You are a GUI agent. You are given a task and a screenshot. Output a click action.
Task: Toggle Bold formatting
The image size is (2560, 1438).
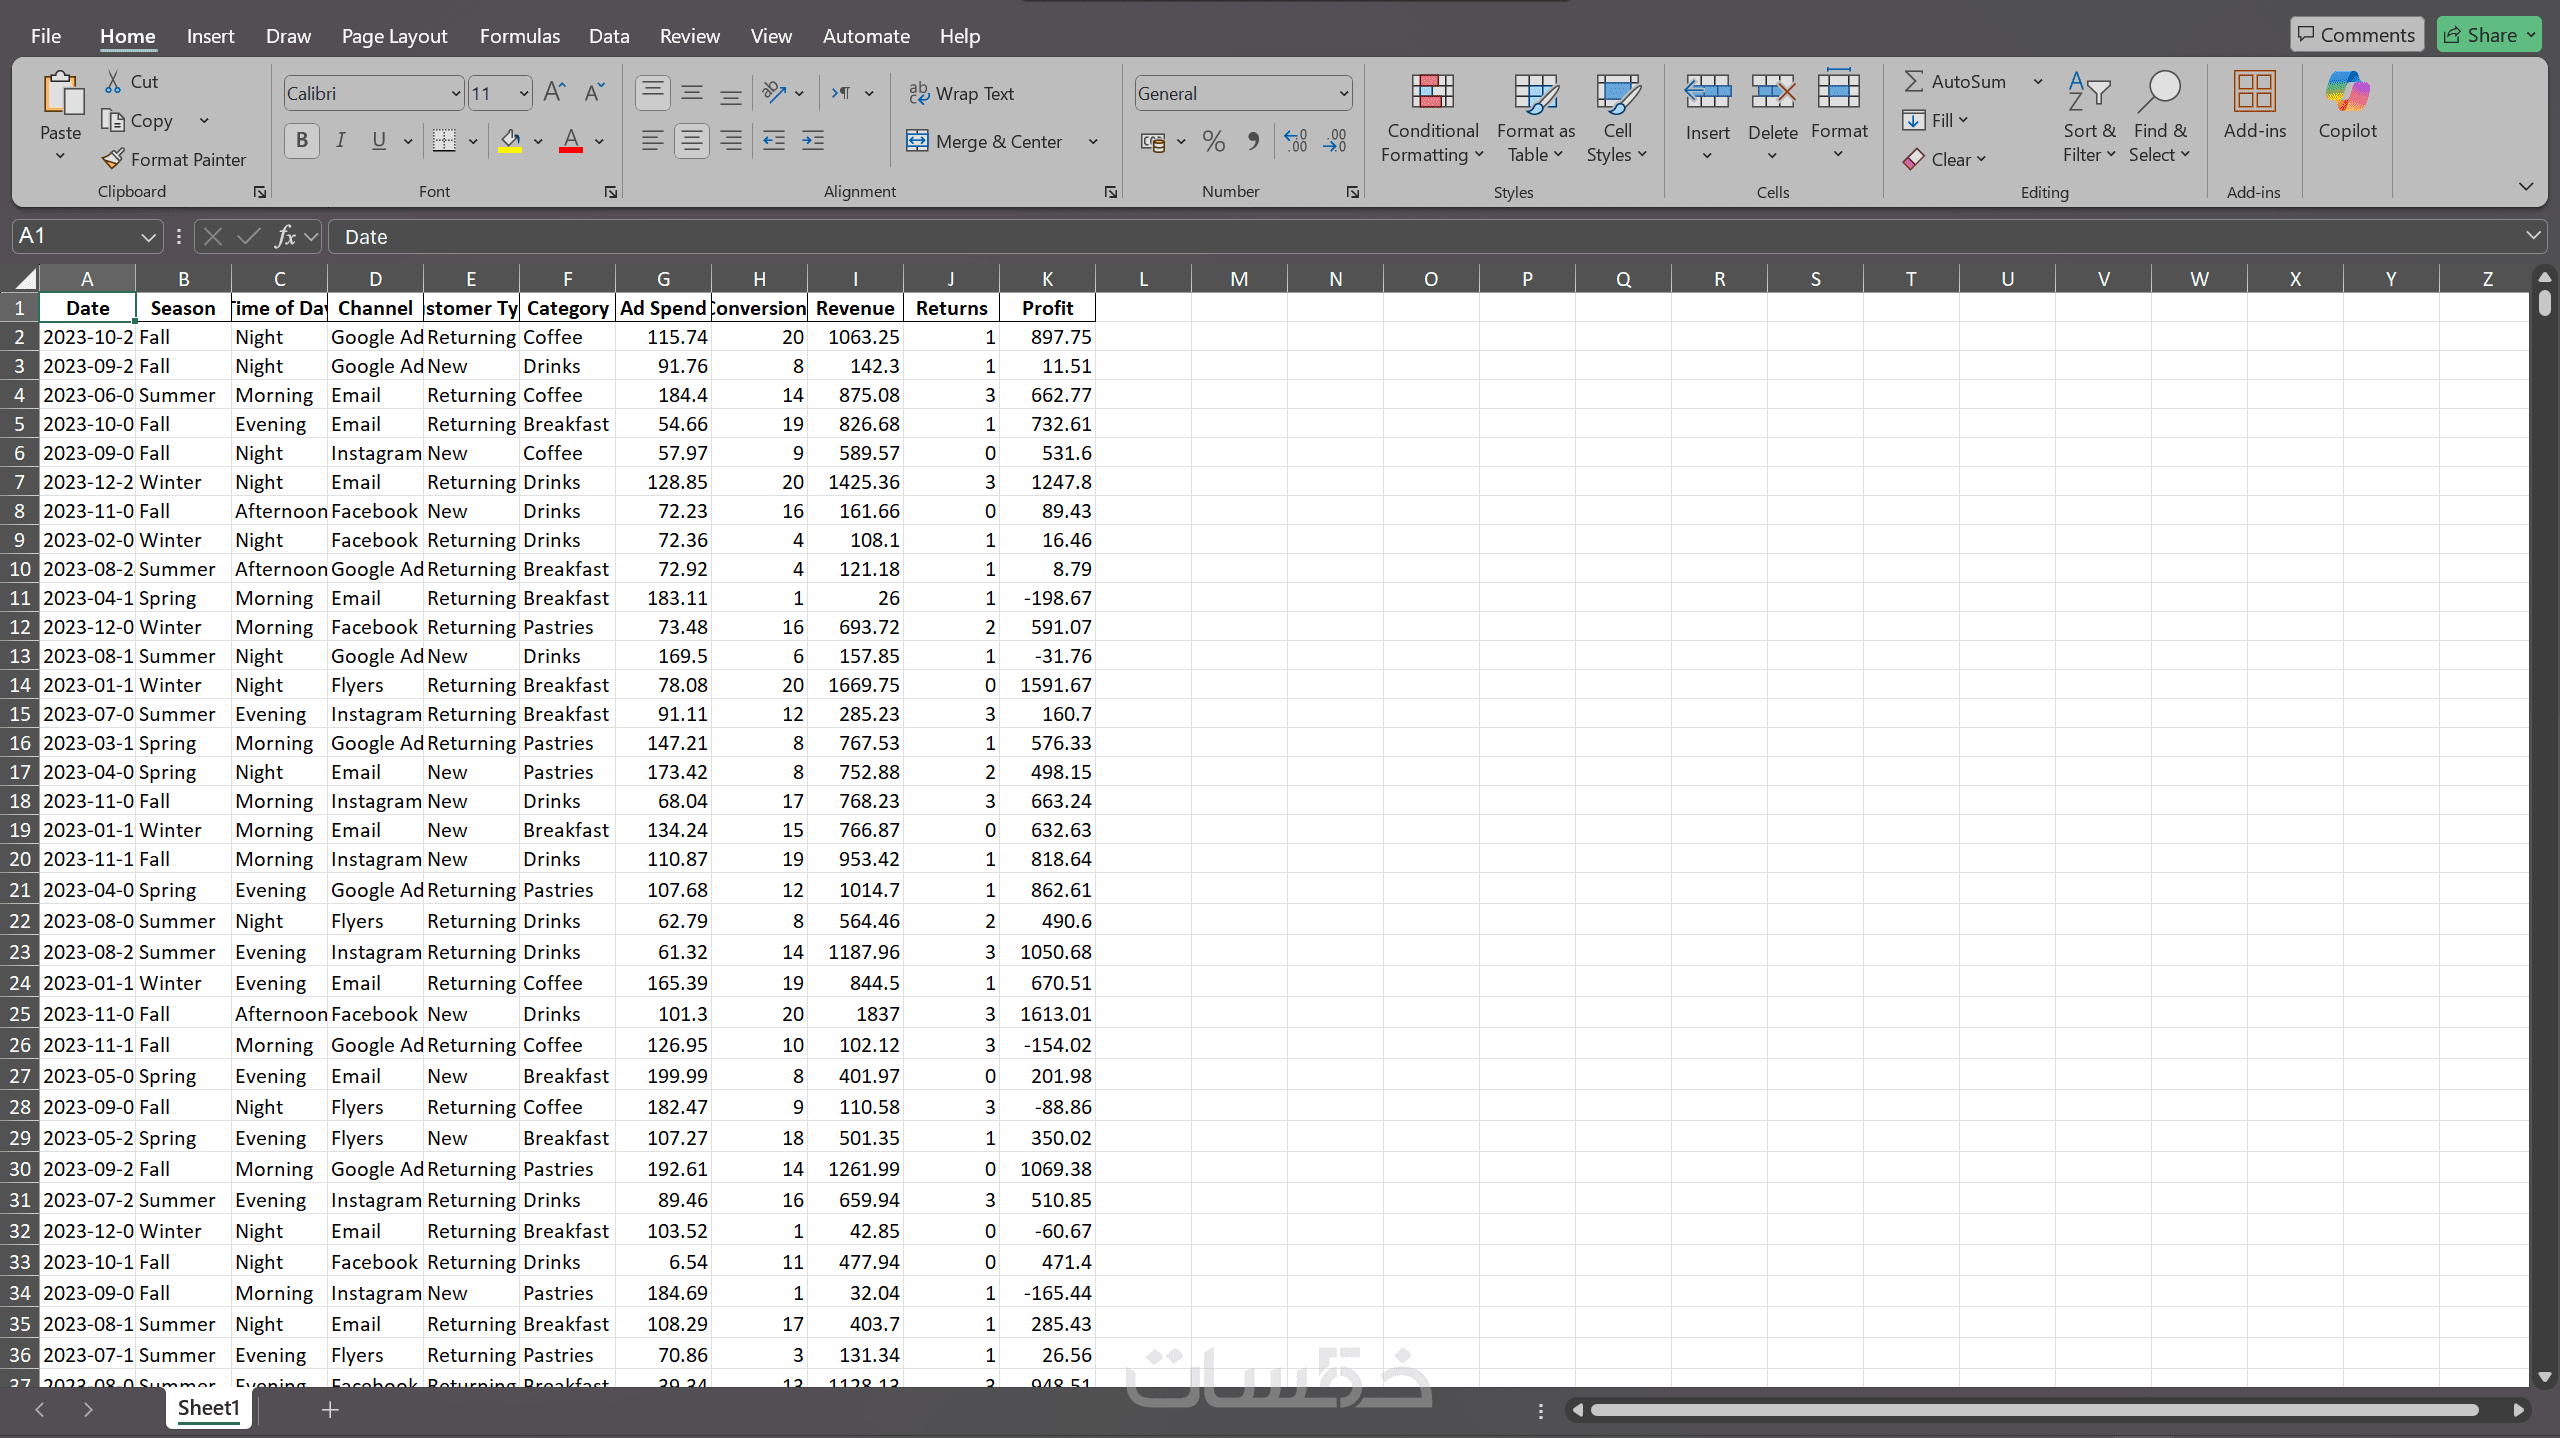click(x=301, y=141)
